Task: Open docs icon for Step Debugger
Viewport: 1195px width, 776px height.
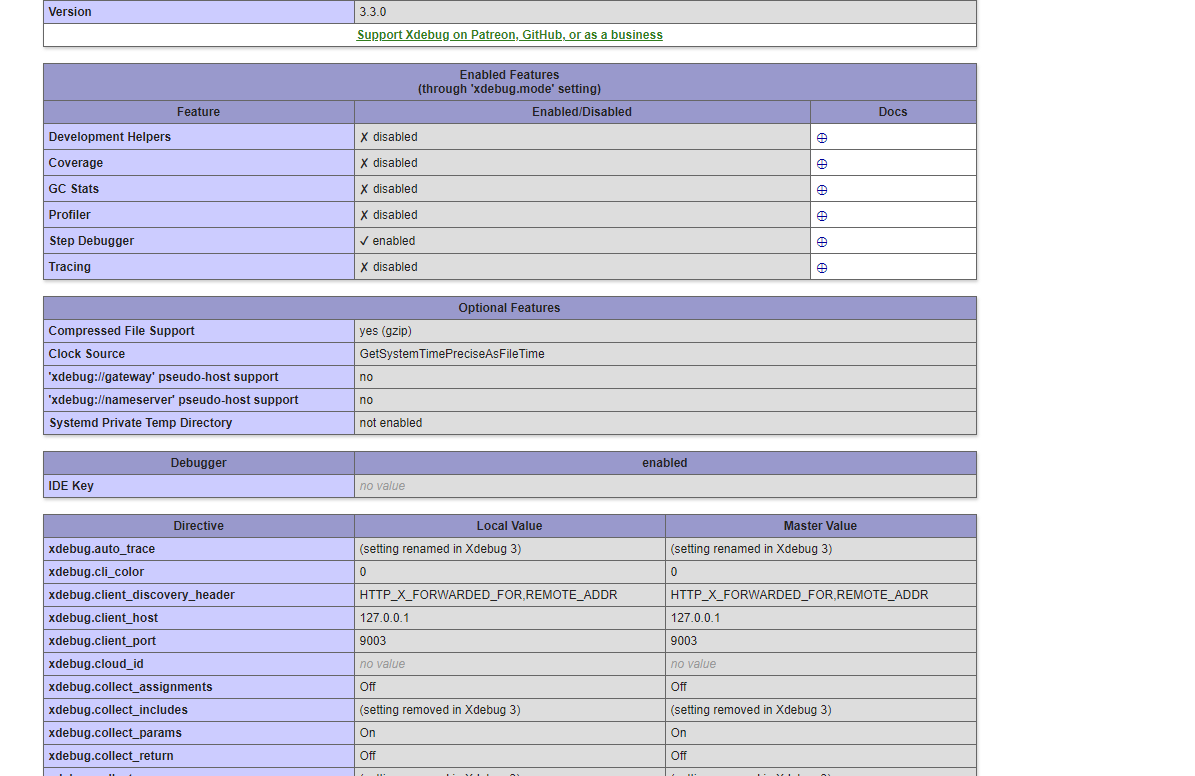Action: [x=822, y=242]
